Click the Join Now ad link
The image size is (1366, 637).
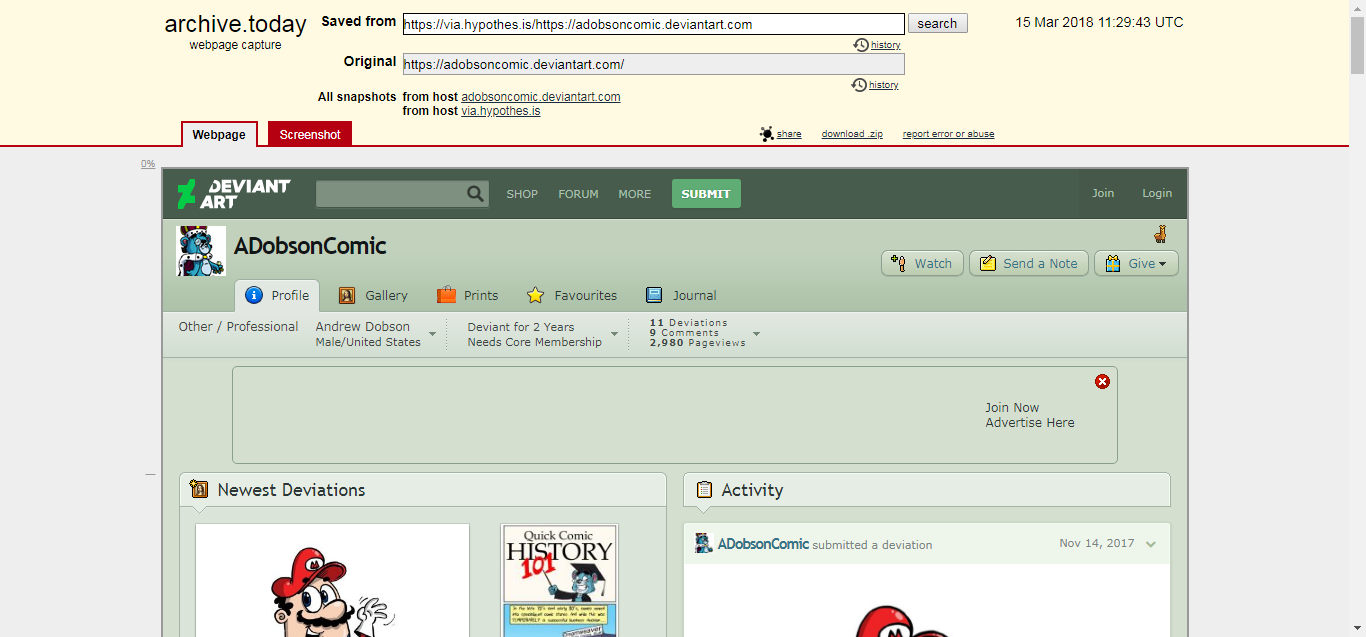[1012, 408]
